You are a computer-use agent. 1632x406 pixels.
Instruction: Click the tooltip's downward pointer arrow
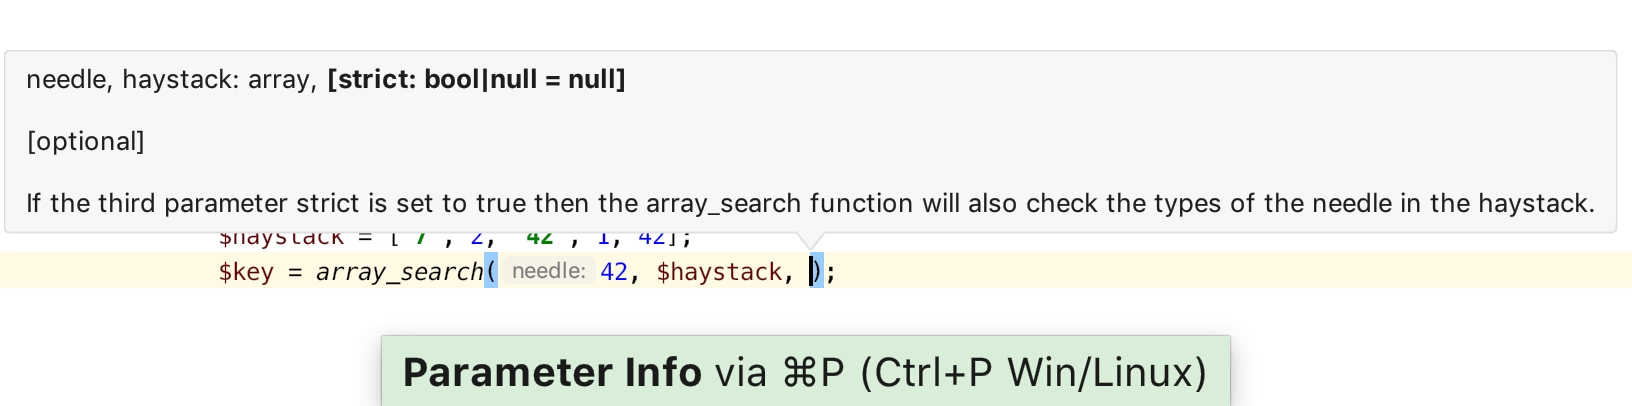coord(812,240)
